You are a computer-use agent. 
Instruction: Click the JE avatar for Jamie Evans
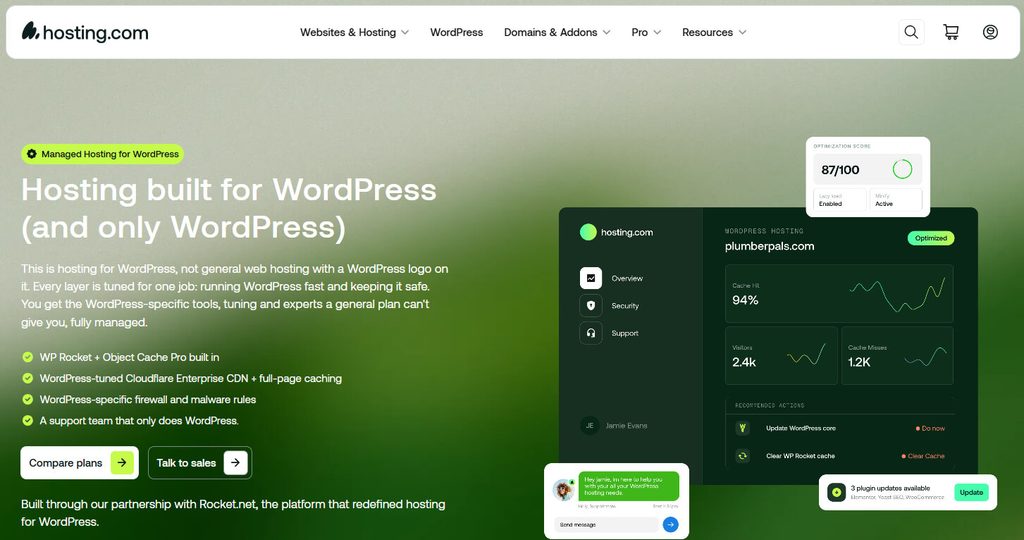(589, 426)
